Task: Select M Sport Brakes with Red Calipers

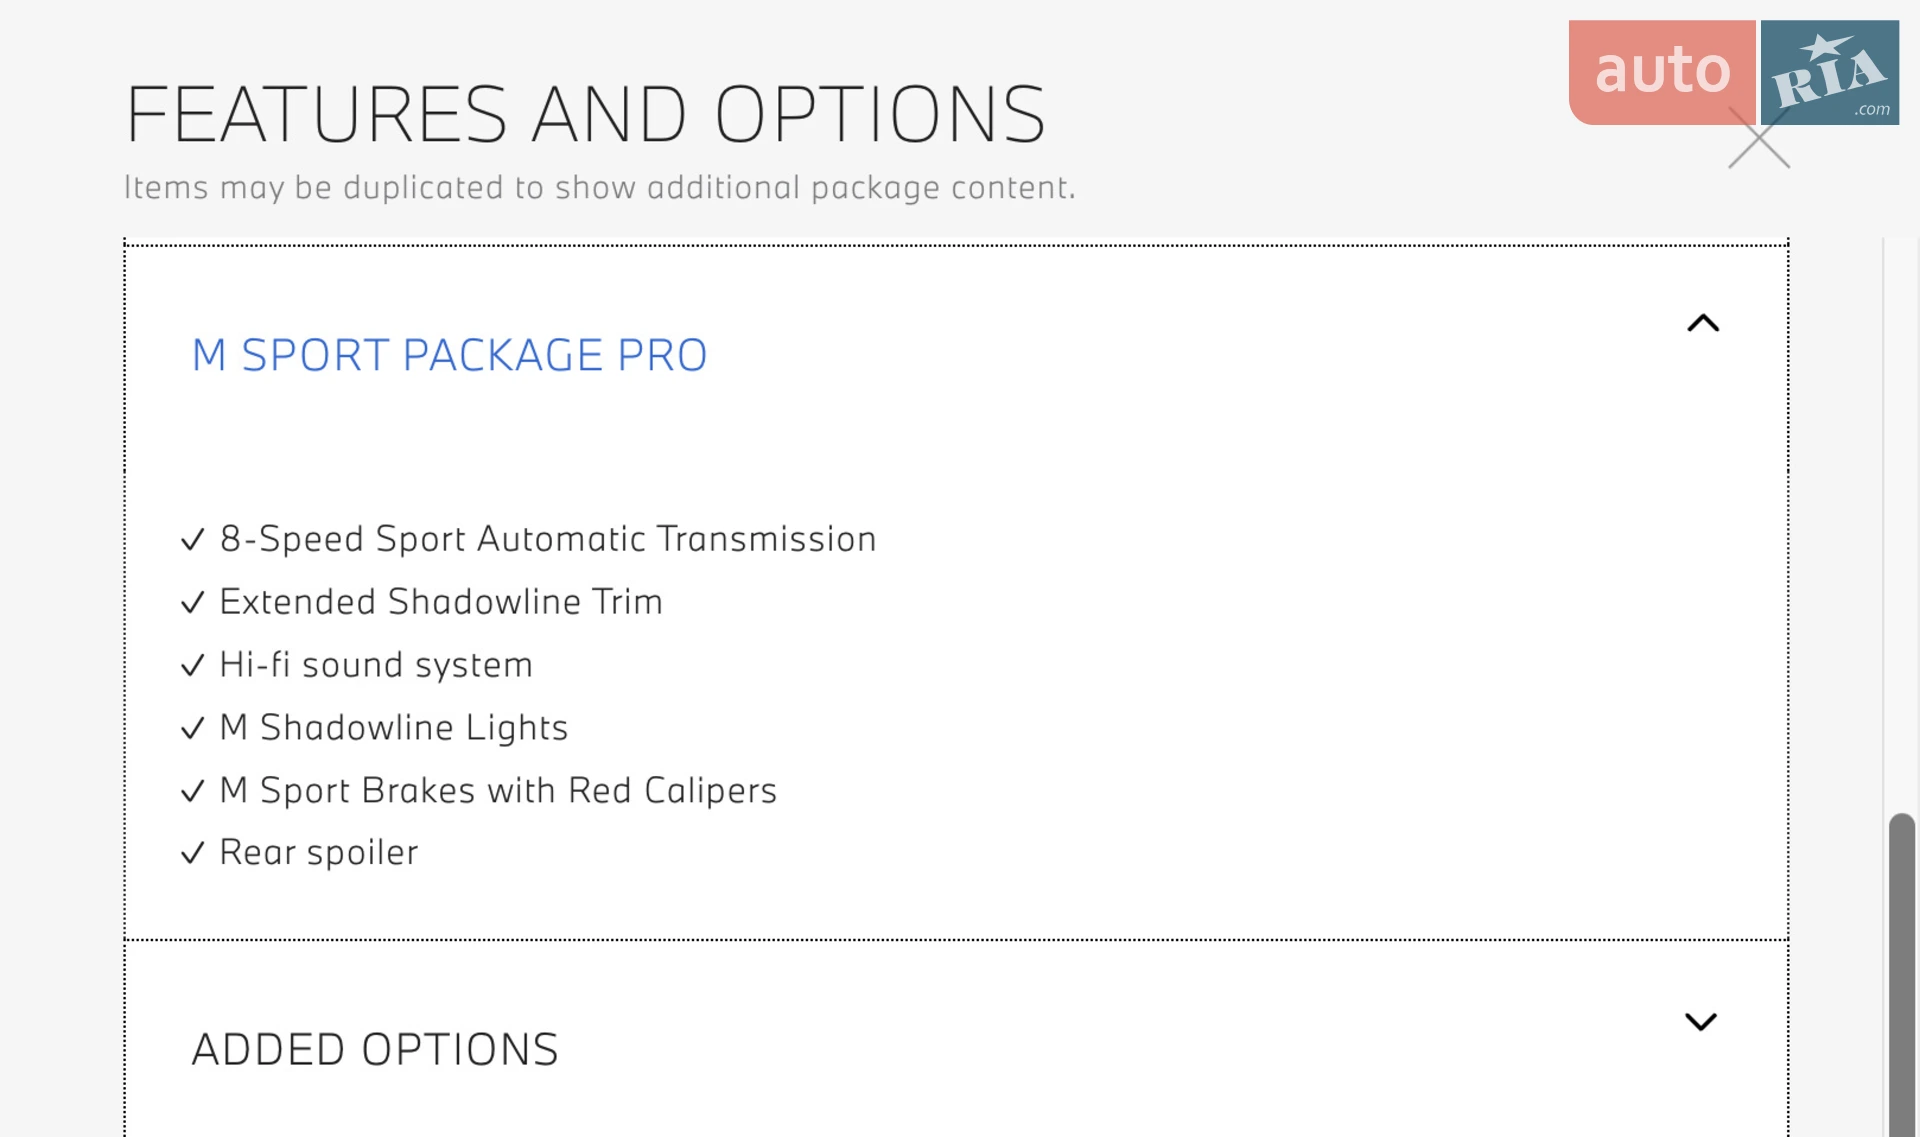Action: point(498,790)
